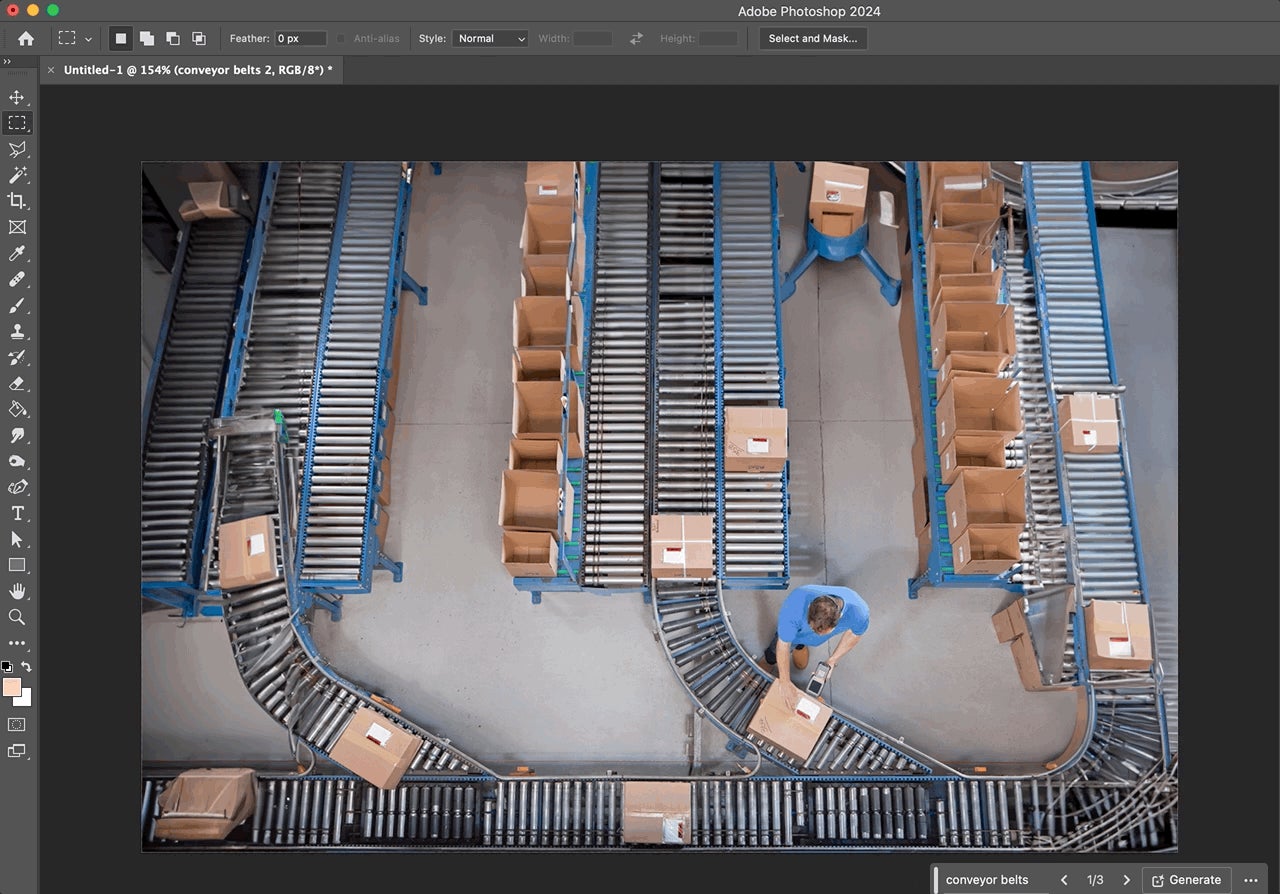Click the Height input field
Viewport: 1280px width, 894px height.
tap(718, 38)
